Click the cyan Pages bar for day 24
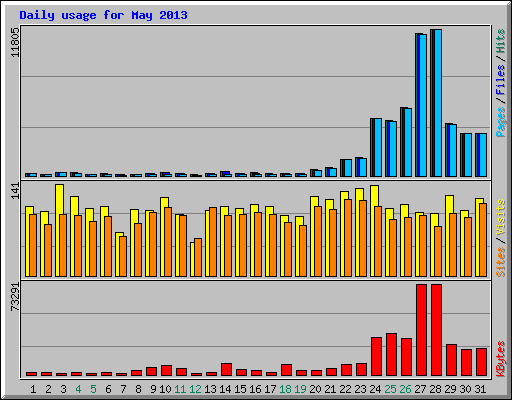The image size is (512, 400). click(378, 147)
